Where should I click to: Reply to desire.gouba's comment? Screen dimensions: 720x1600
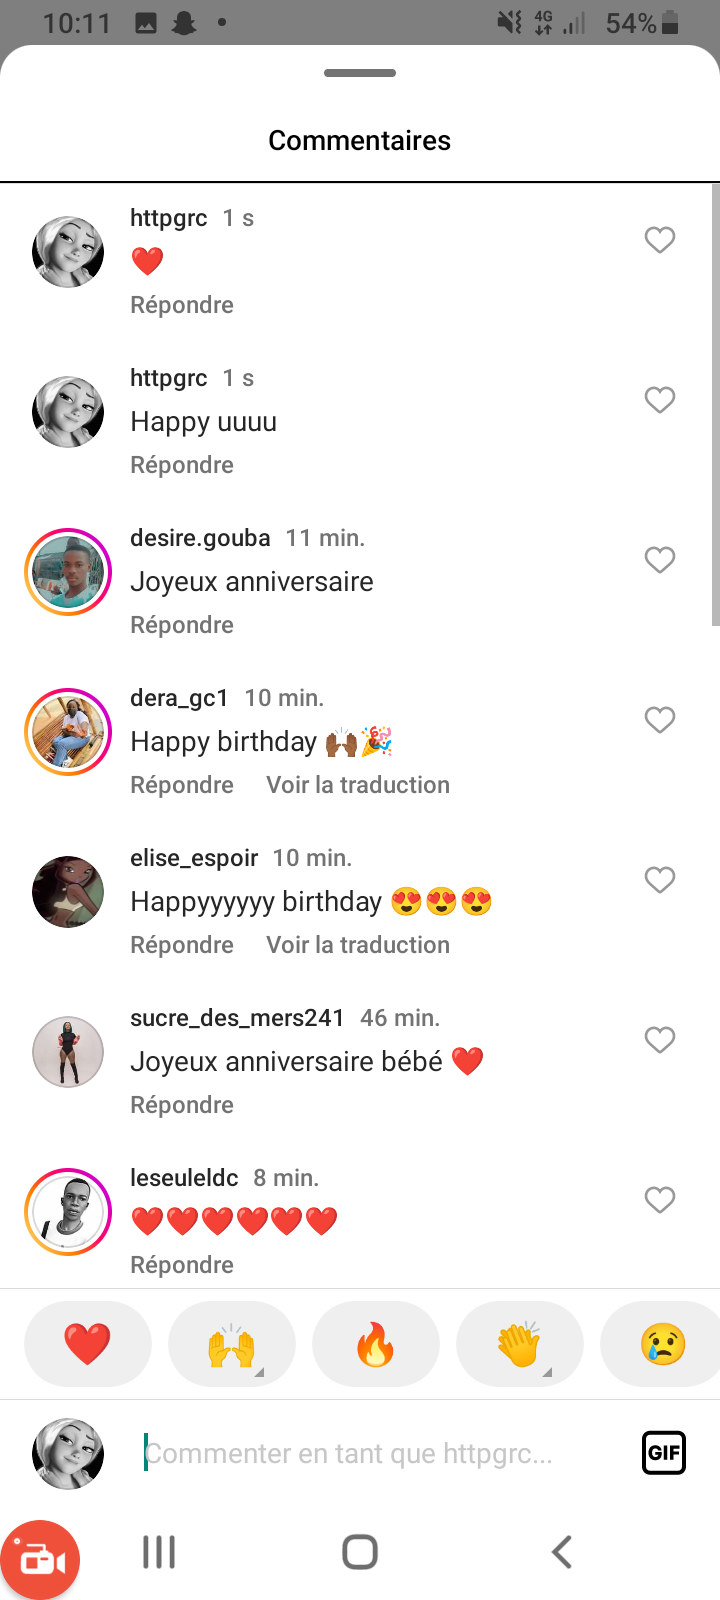click(x=182, y=625)
